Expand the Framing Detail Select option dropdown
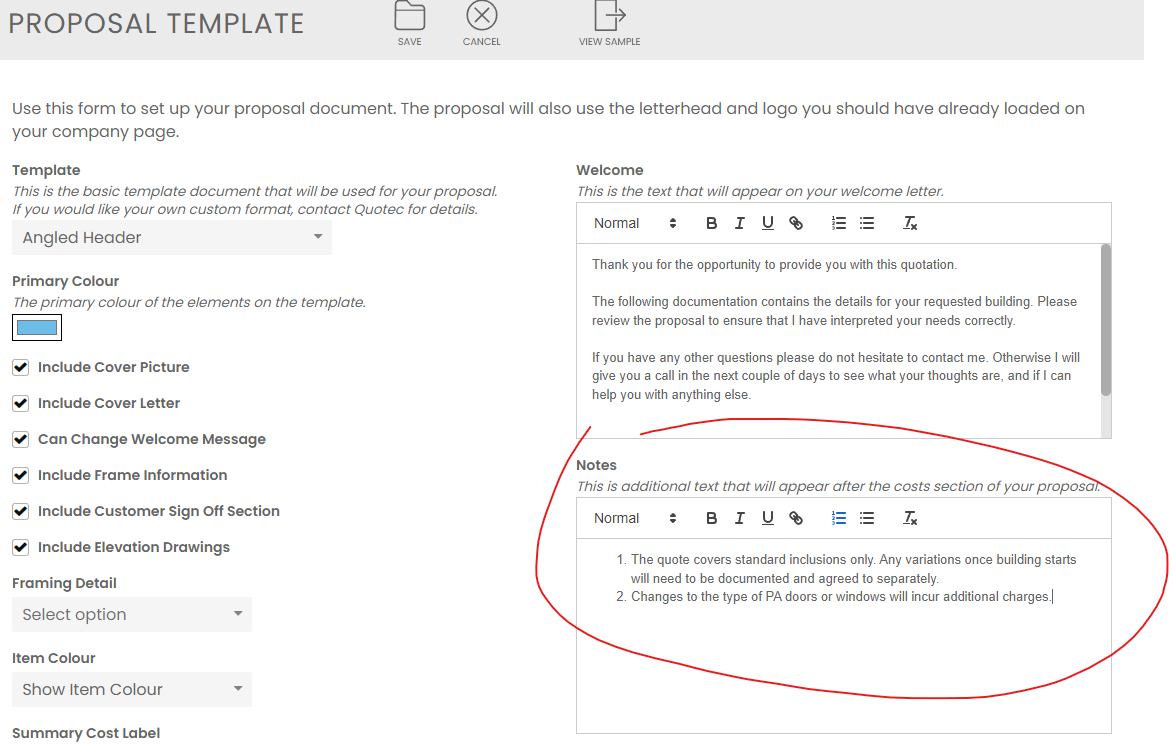The height and width of the screenshot is (744, 1169). tap(131, 615)
